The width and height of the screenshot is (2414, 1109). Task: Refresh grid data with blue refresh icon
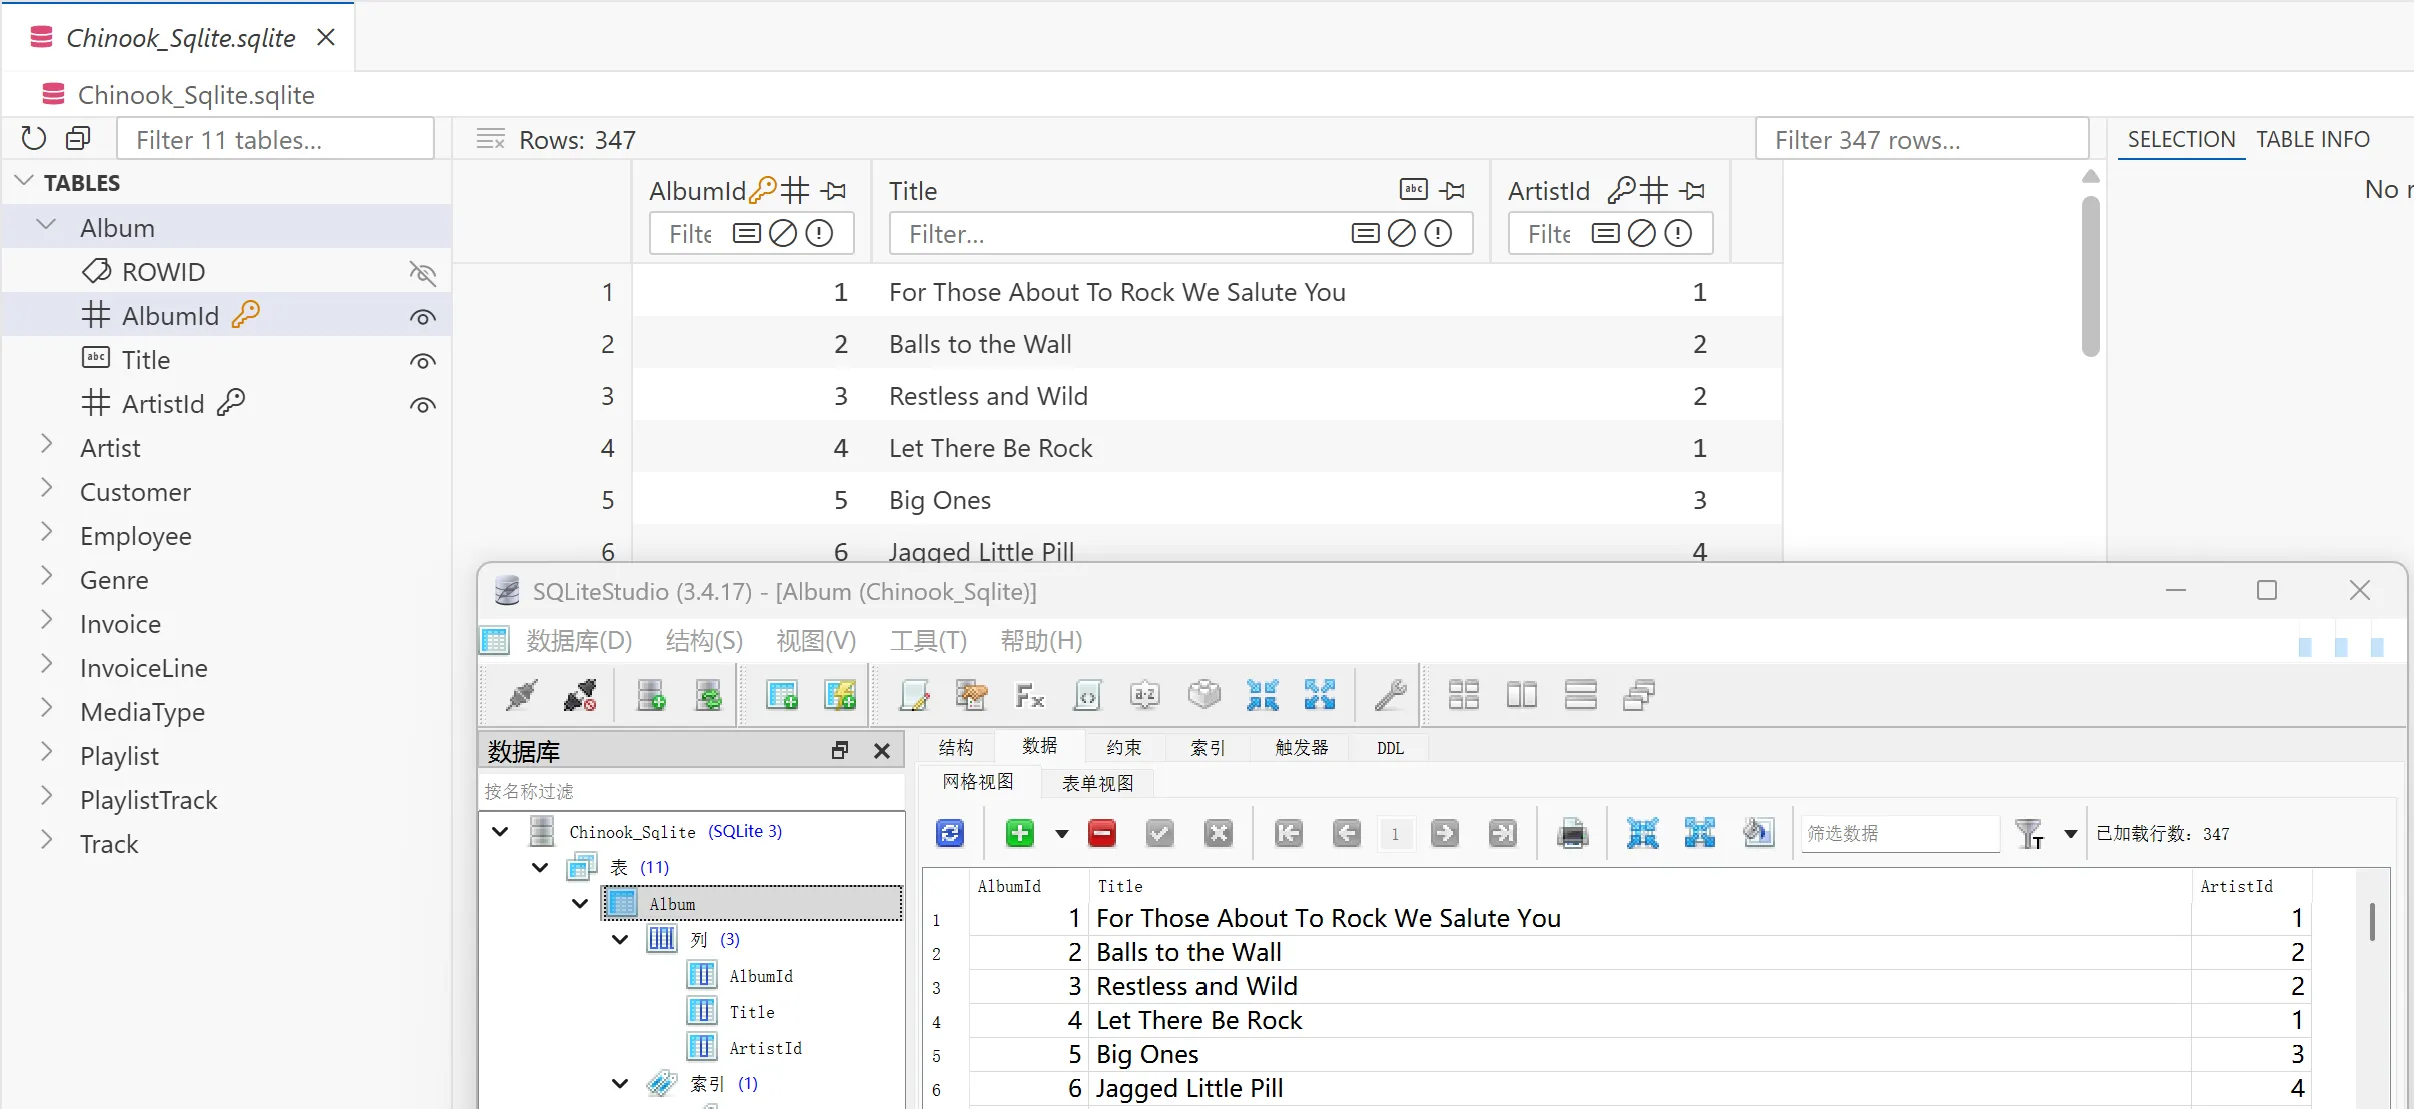(x=949, y=833)
